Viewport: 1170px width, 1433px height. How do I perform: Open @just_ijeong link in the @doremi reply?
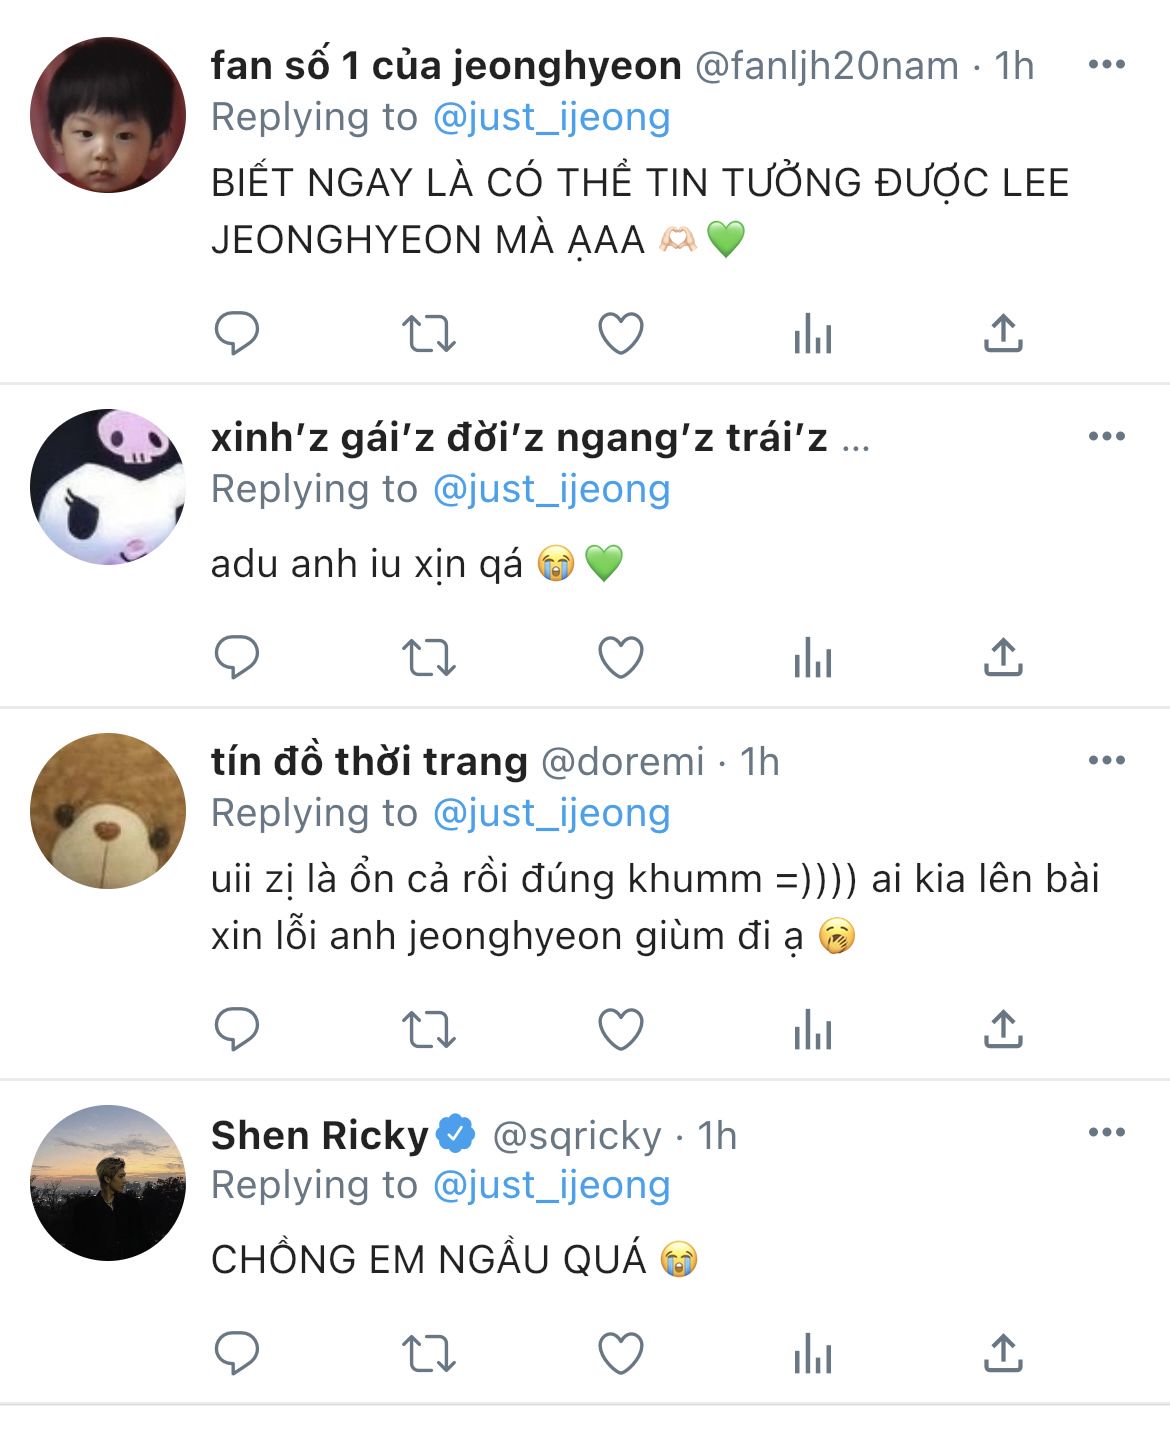click(551, 813)
